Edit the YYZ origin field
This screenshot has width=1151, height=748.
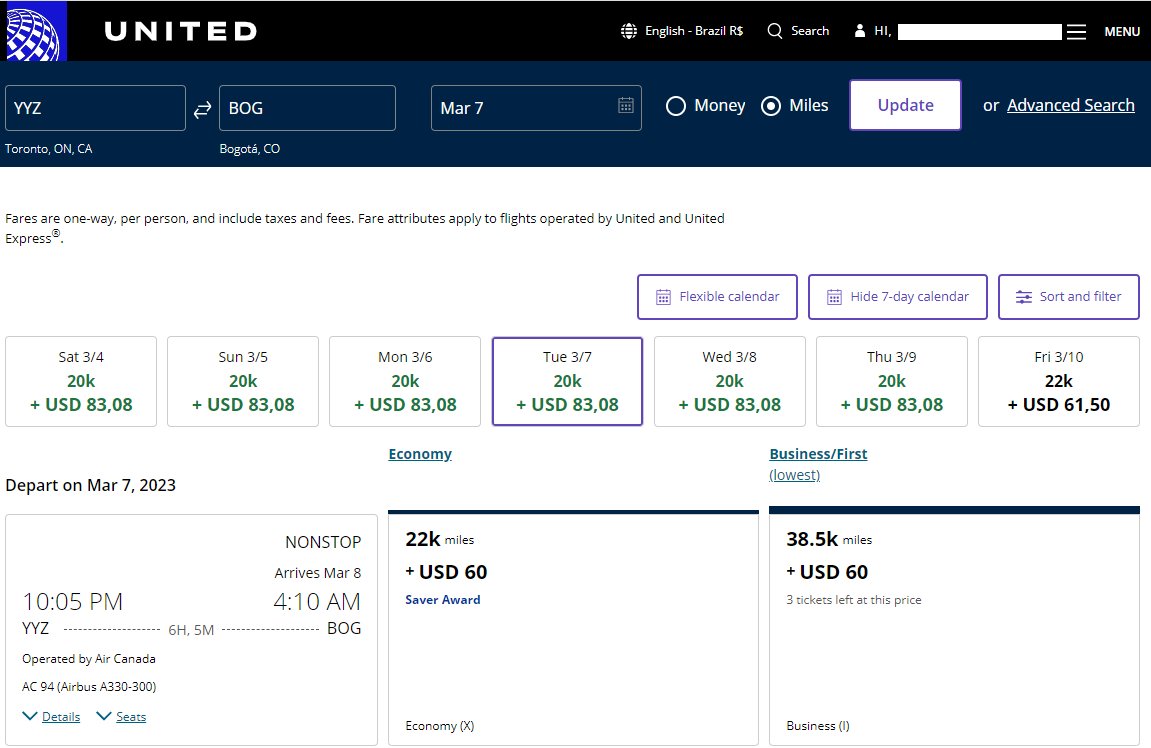(x=95, y=108)
